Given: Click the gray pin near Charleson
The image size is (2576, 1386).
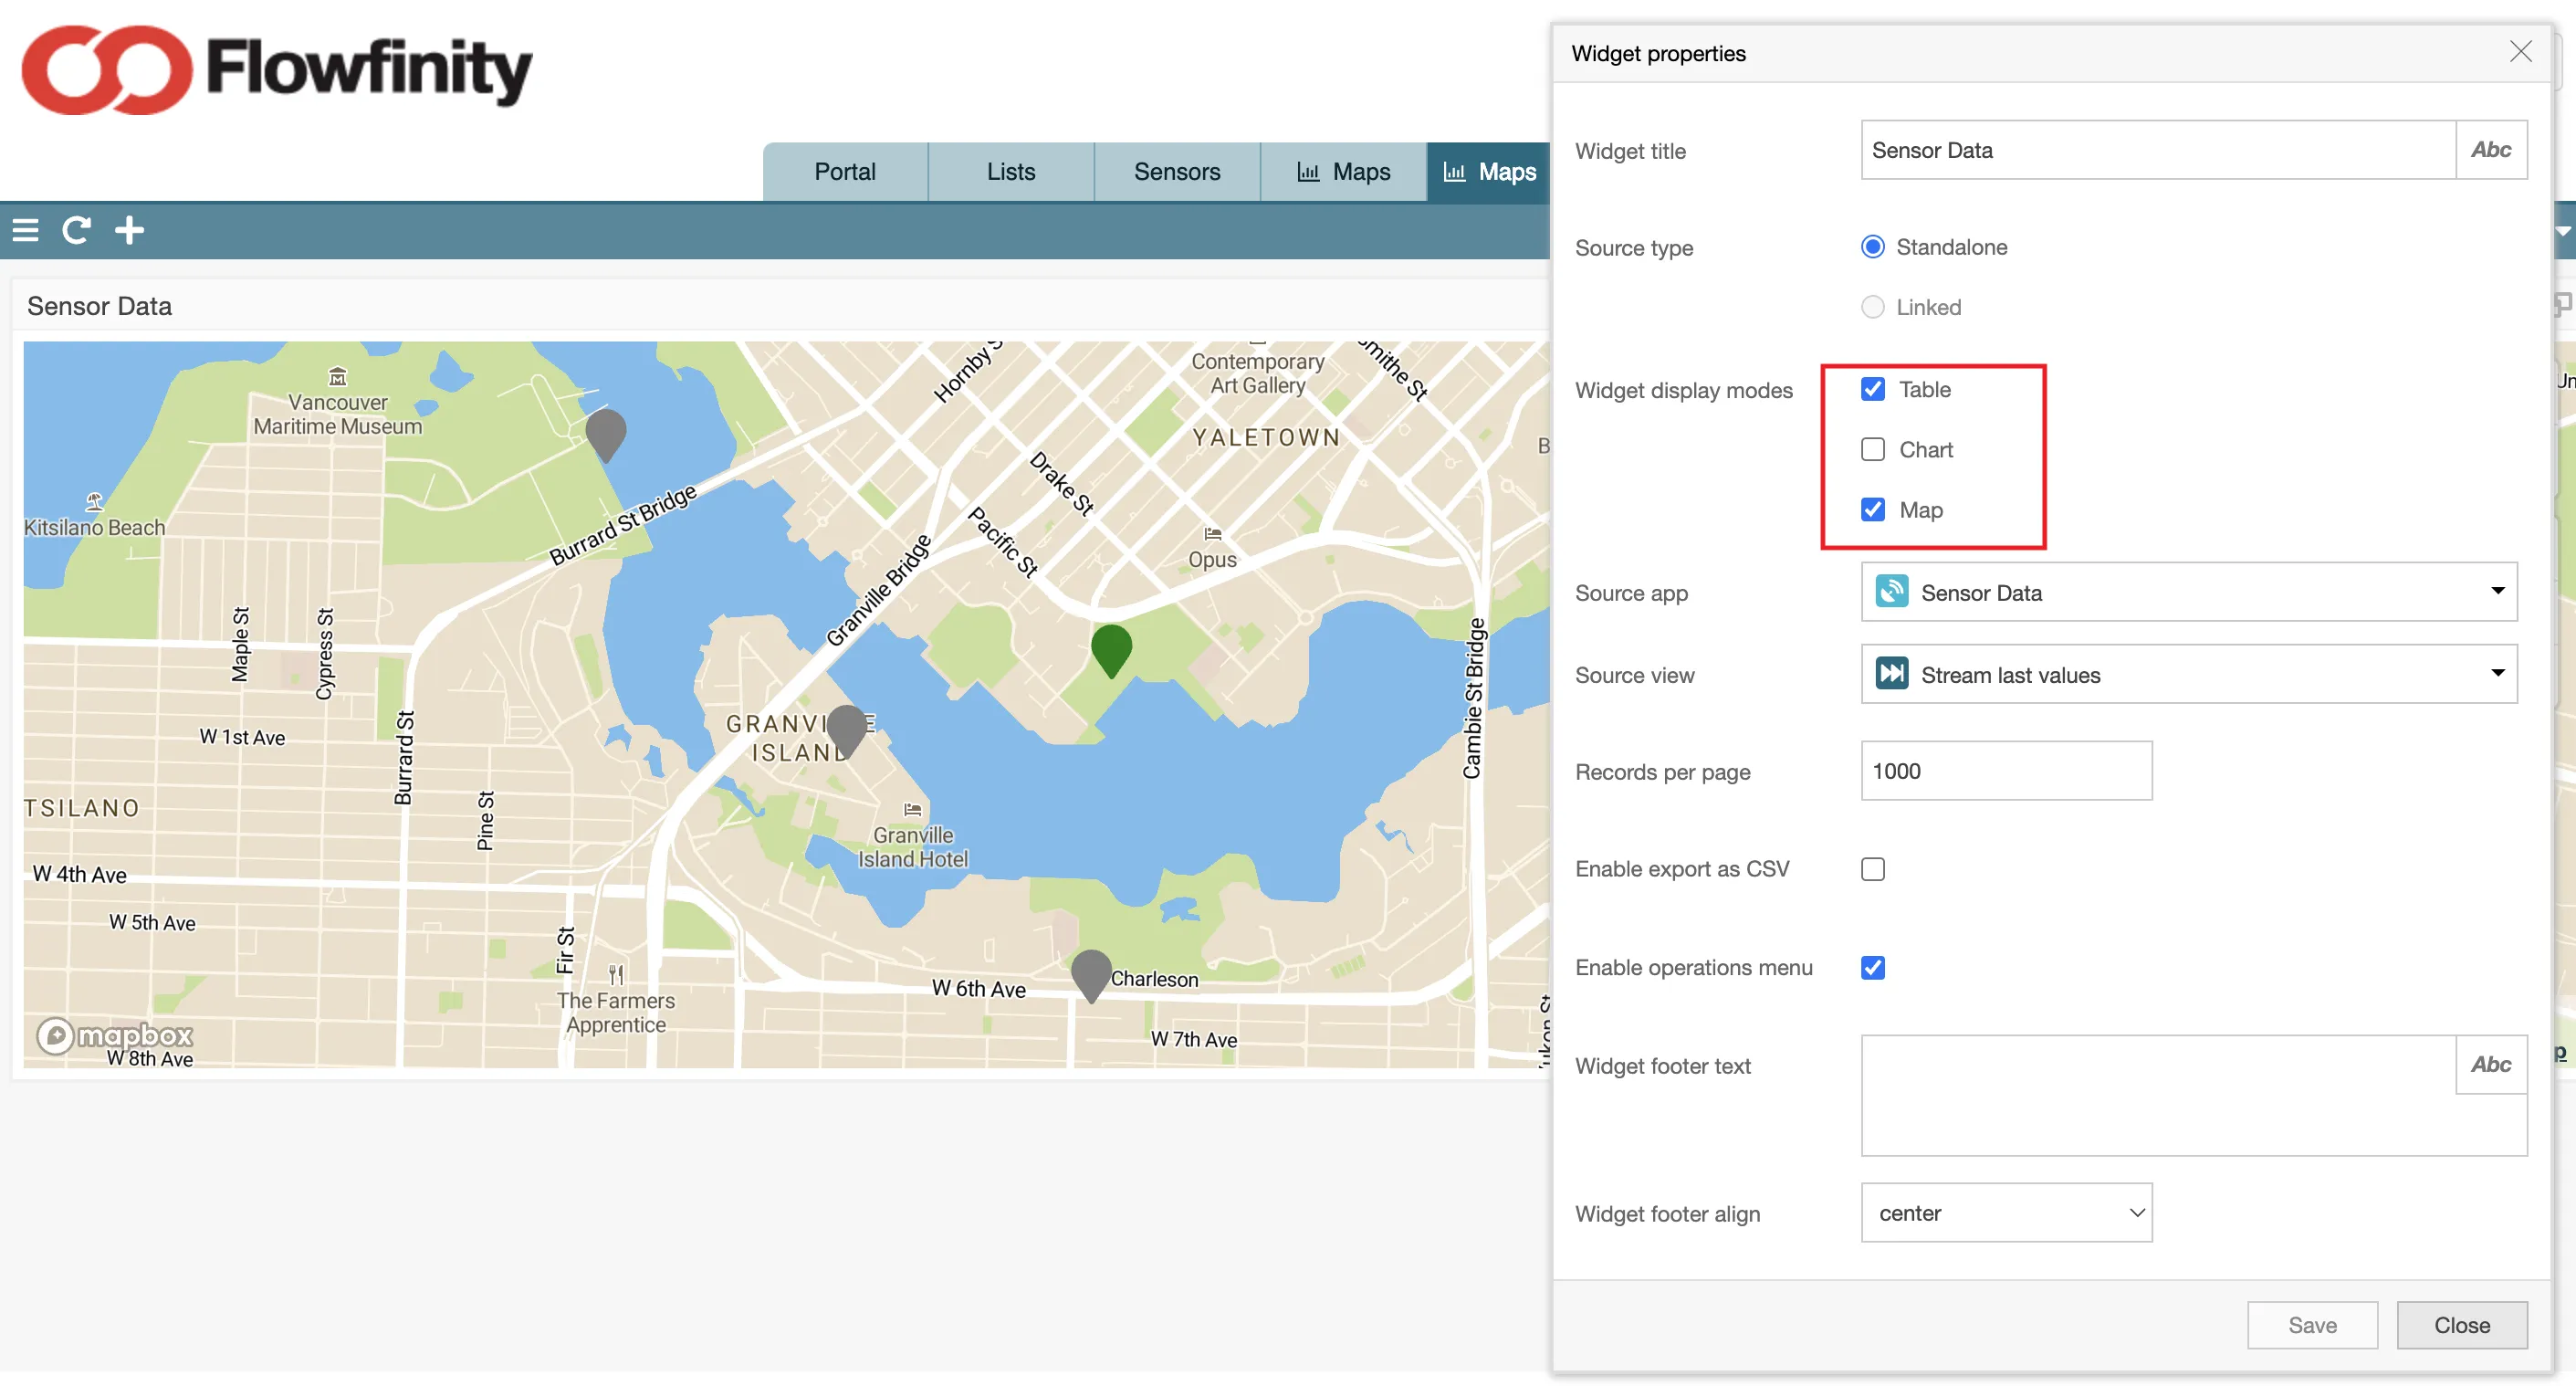Looking at the screenshot, I should pyautogui.click(x=1091, y=973).
